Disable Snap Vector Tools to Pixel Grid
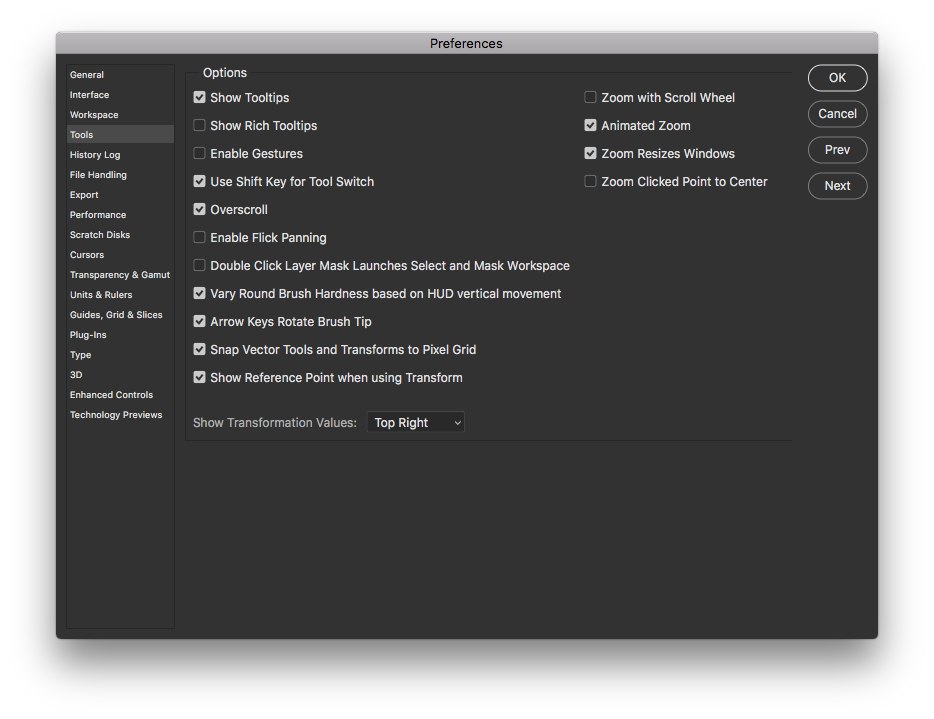Image resolution: width=934 pixels, height=719 pixels. click(x=200, y=350)
